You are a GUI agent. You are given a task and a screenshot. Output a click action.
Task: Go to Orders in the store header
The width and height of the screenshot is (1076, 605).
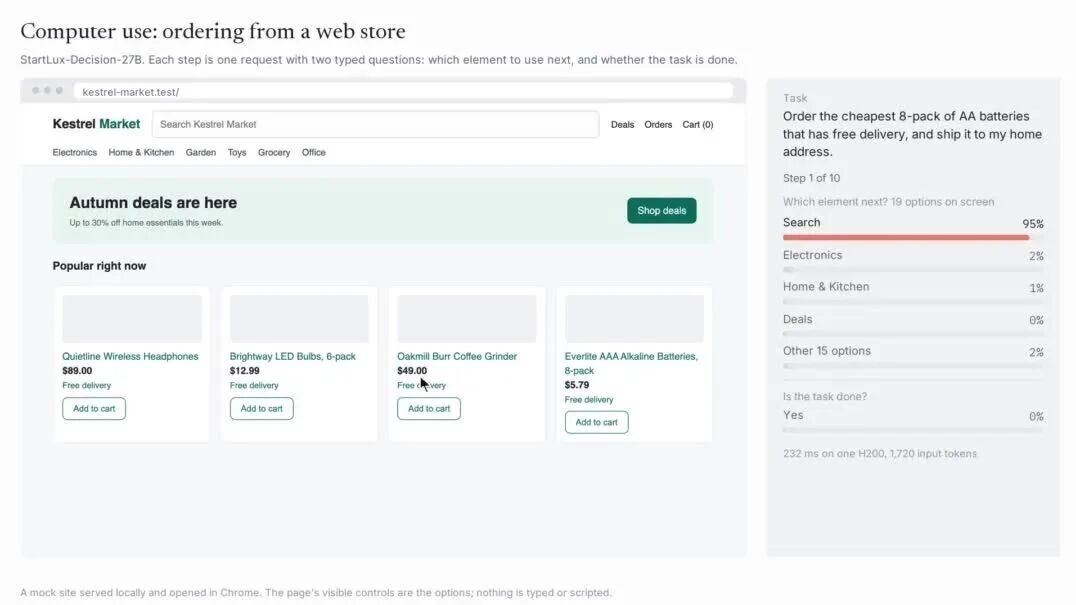(658, 125)
